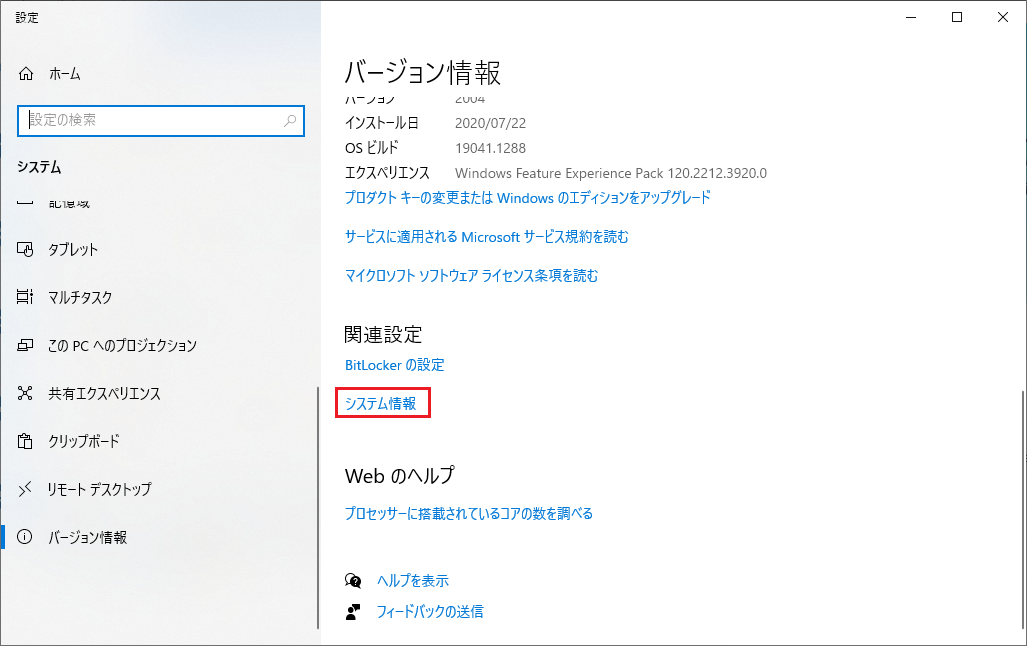Image resolution: width=1027 pixels, height=646 pixels.
Task: Open Shared experiences via its icon
Action: 26,394
